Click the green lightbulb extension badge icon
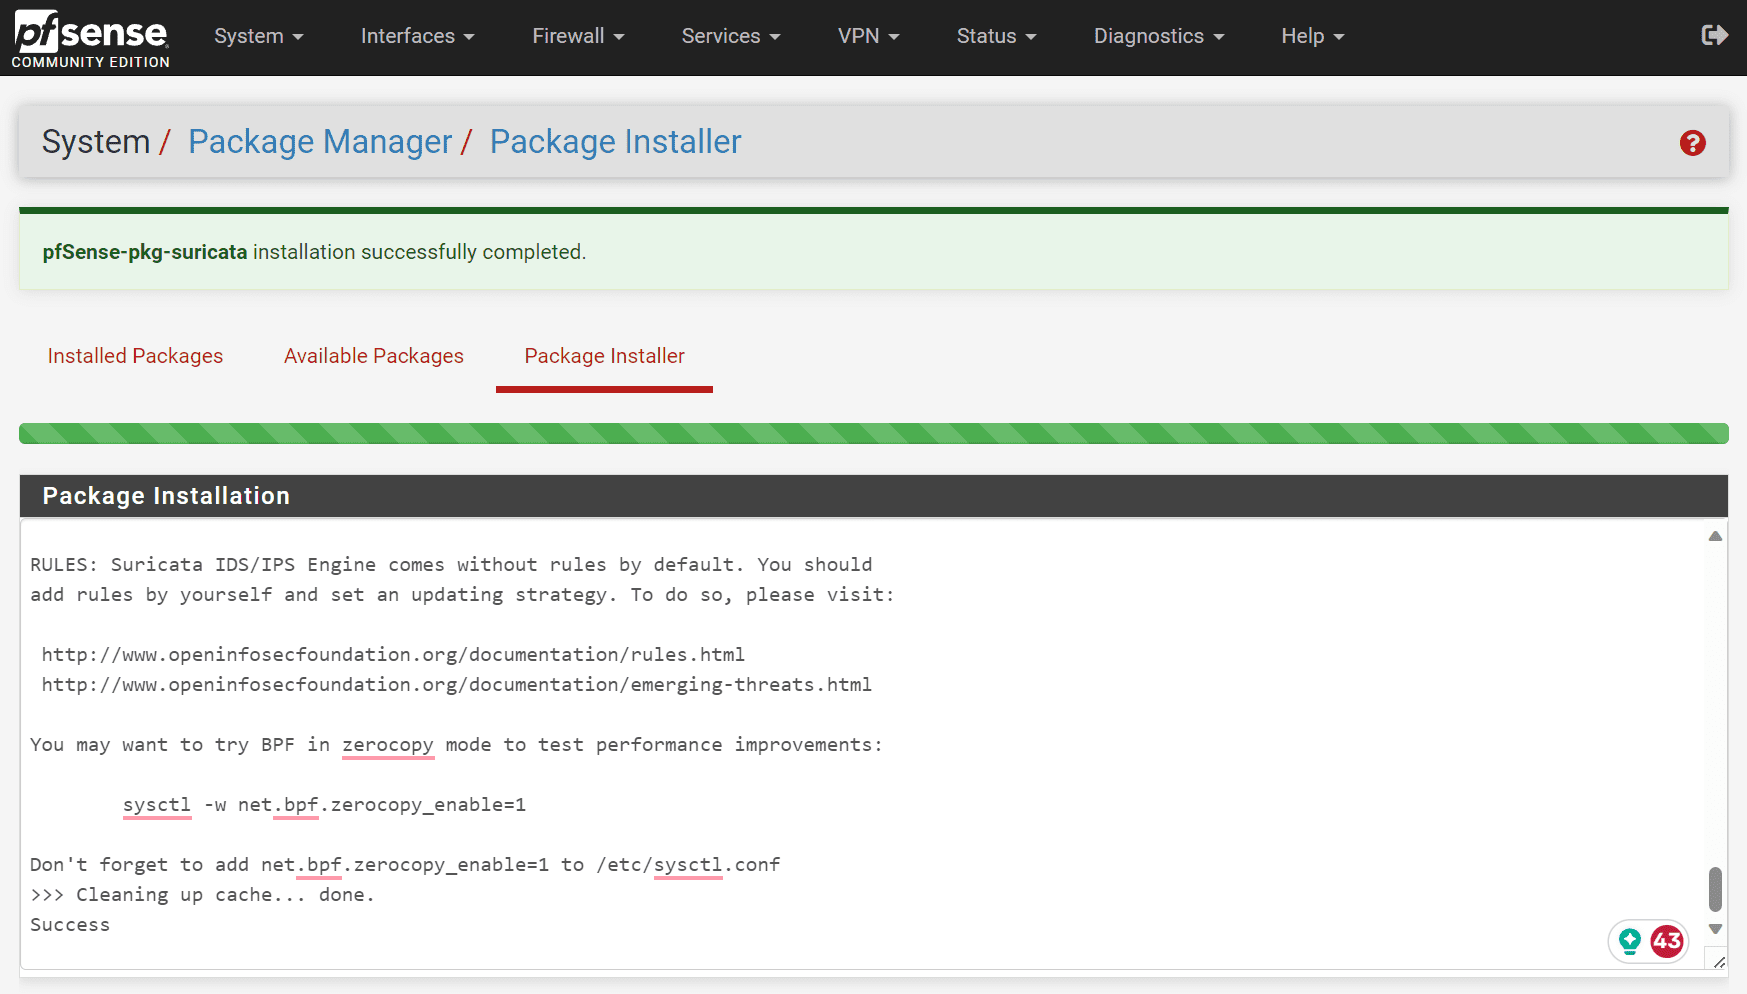1747x994 pixels. [x=1630, y=941]
